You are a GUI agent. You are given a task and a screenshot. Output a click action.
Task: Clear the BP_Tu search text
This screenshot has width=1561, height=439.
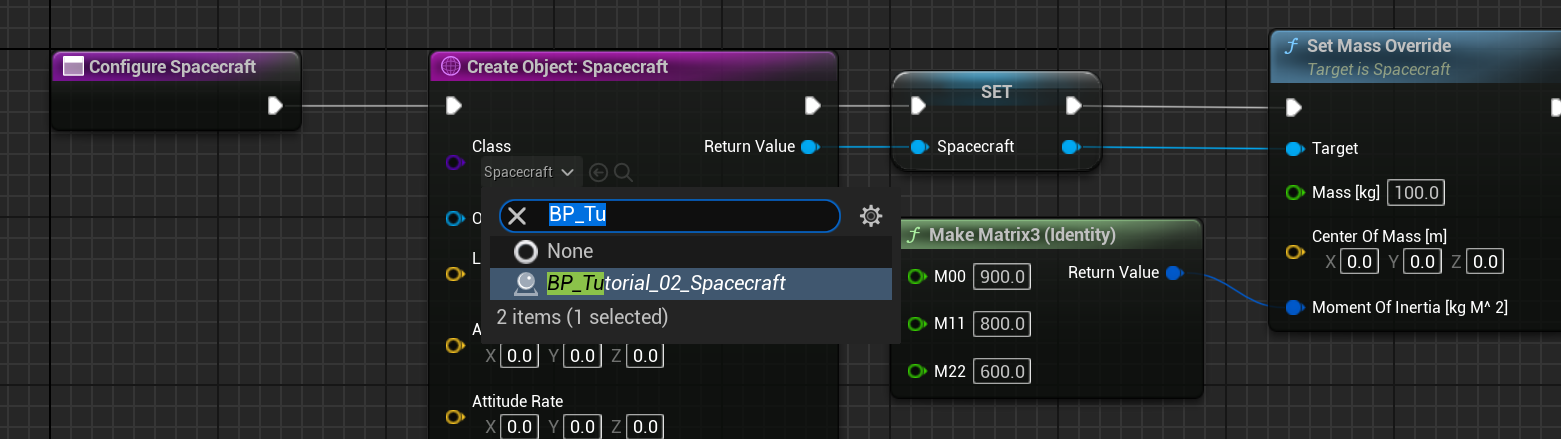point(518,216)
